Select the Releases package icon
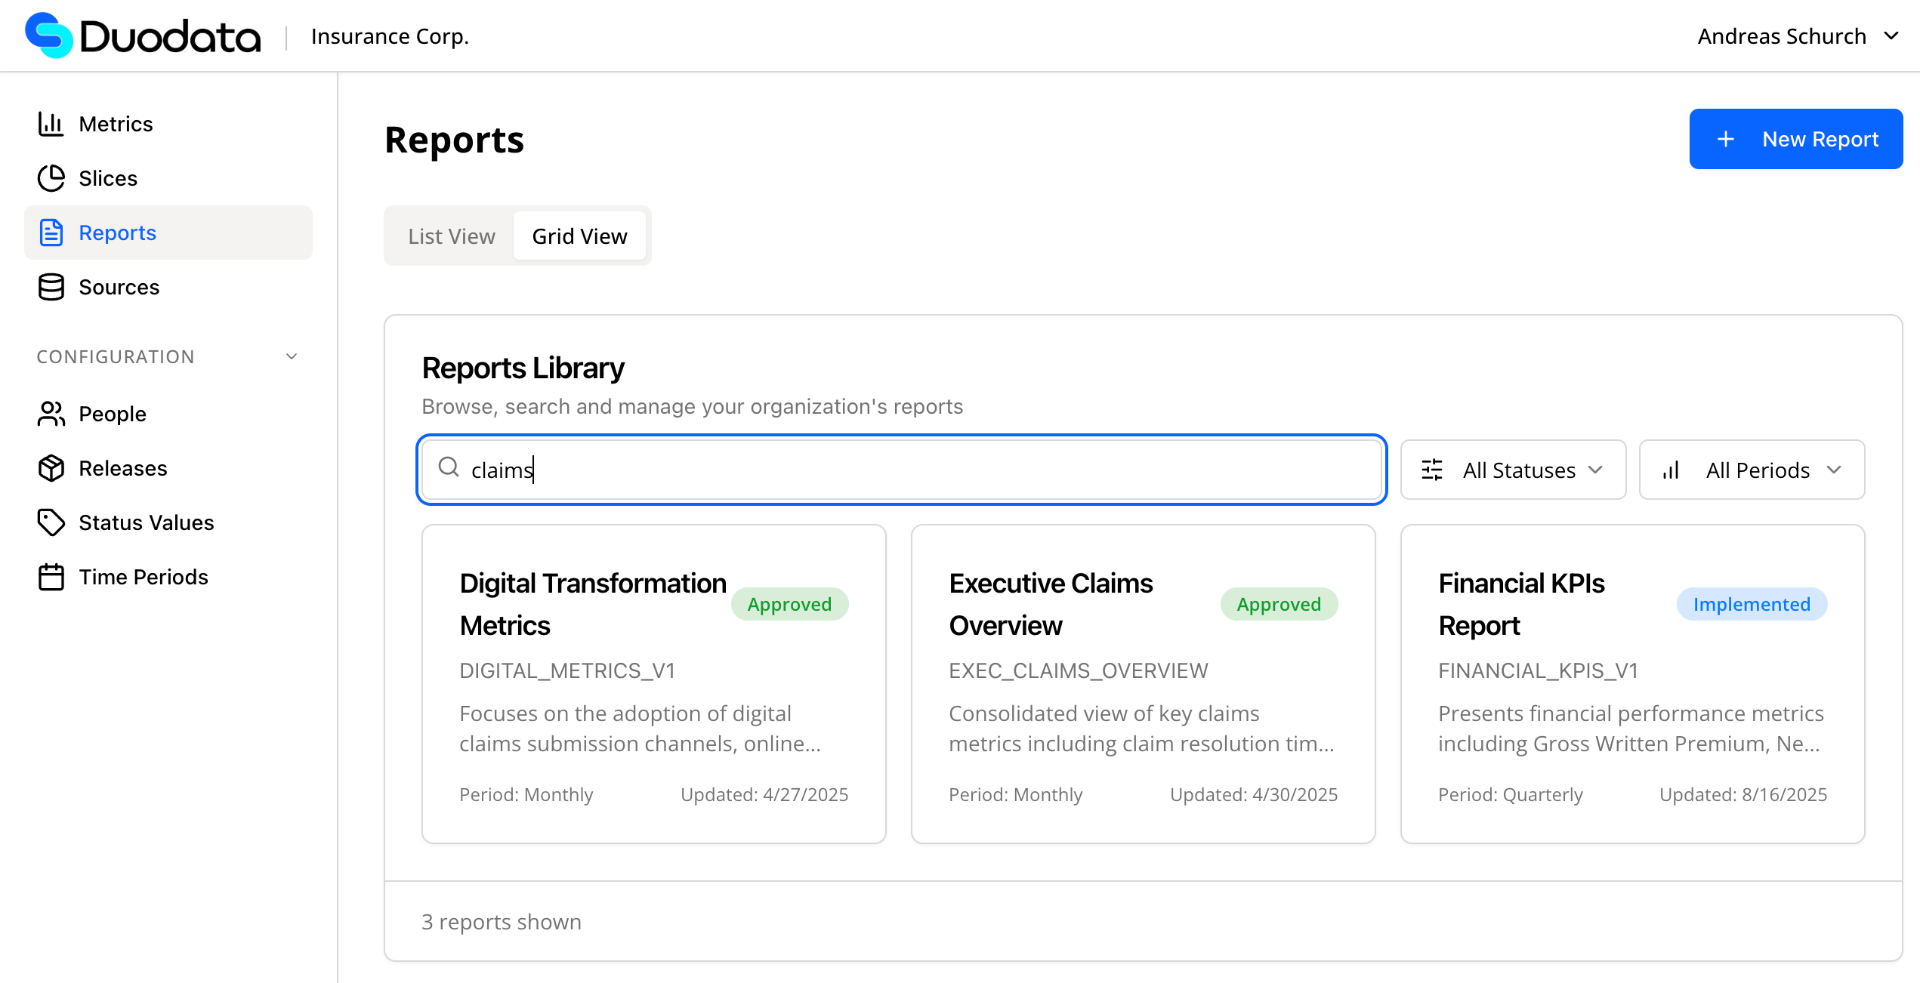 tap(51, 468)
